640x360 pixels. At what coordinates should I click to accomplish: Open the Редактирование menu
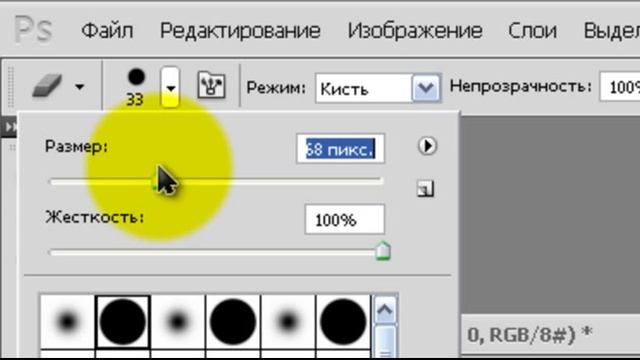tap(240, 31)
